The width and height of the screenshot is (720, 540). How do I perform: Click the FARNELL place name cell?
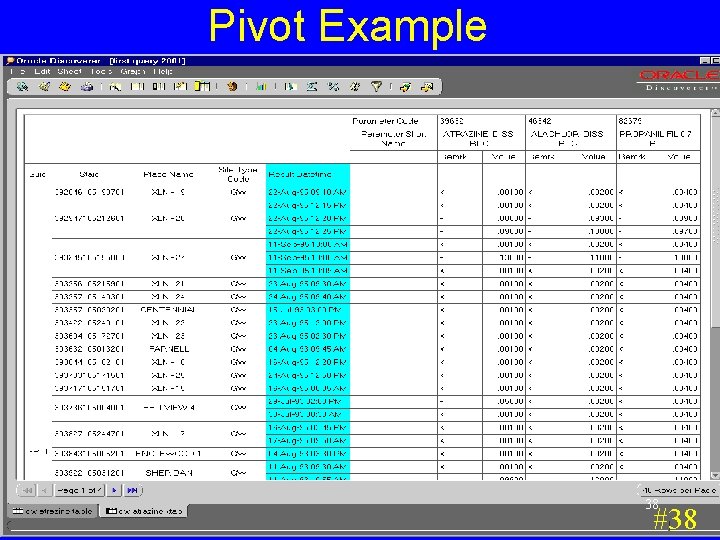[169, 349]
